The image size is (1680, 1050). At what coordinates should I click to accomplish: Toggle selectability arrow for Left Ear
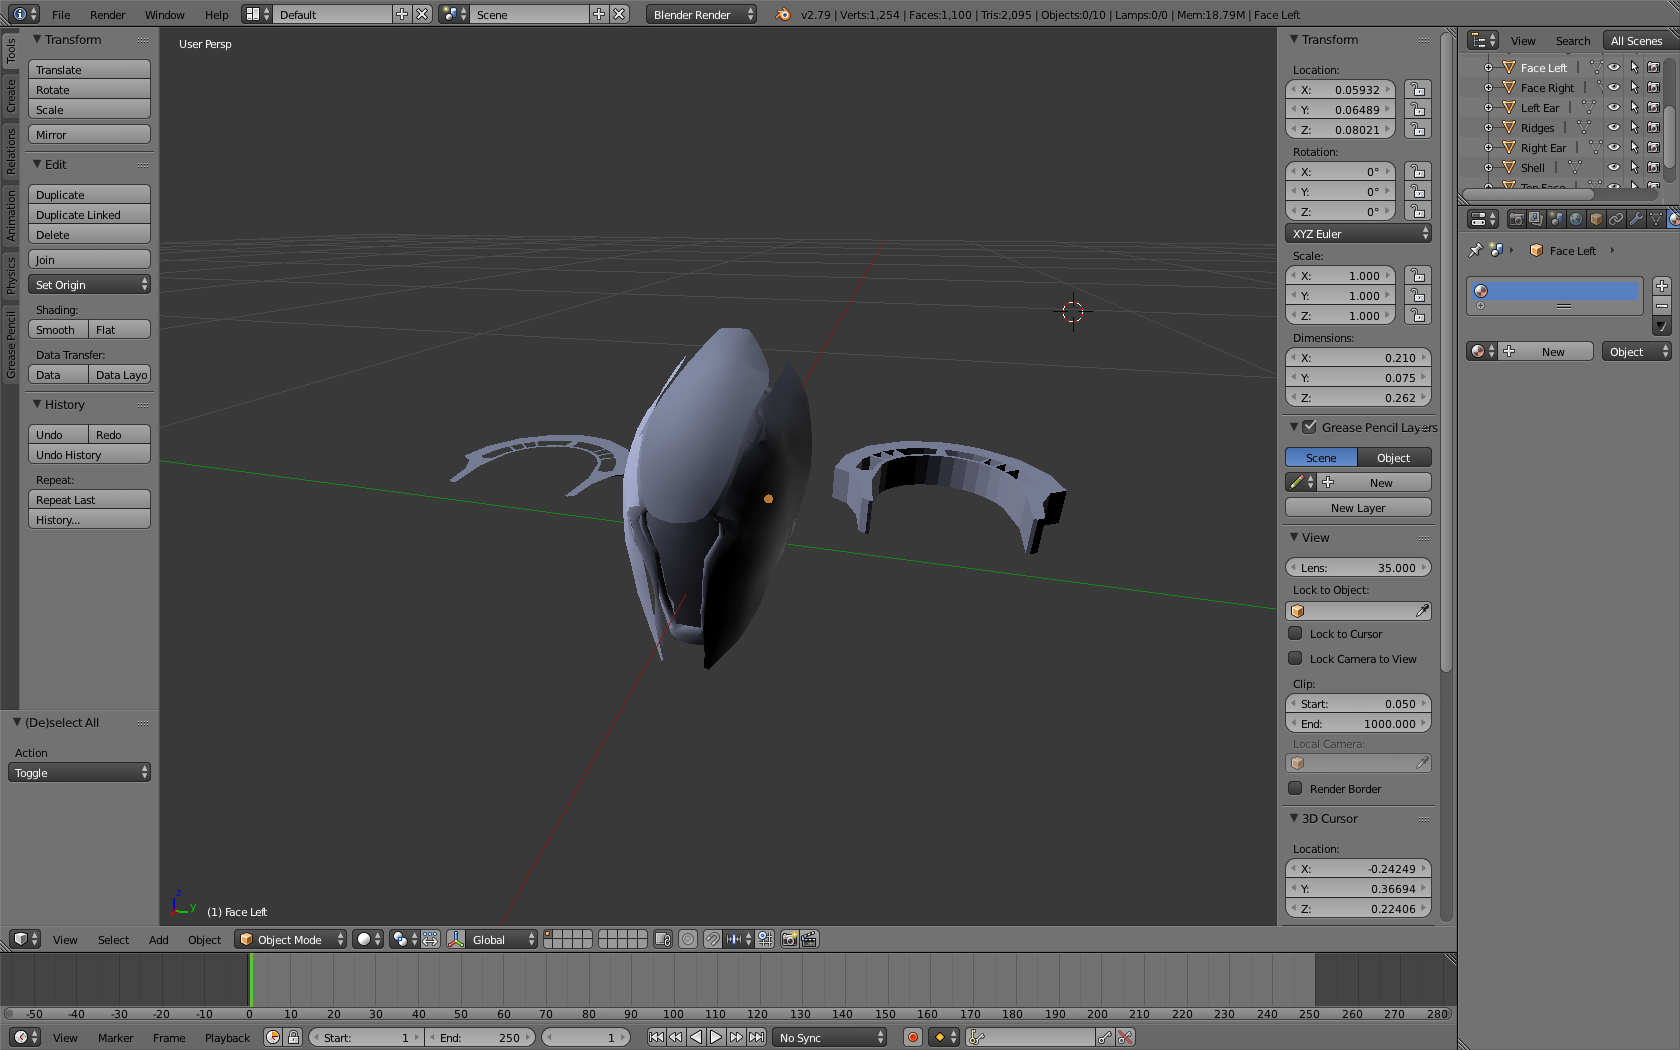click(x=1634, y=107)
